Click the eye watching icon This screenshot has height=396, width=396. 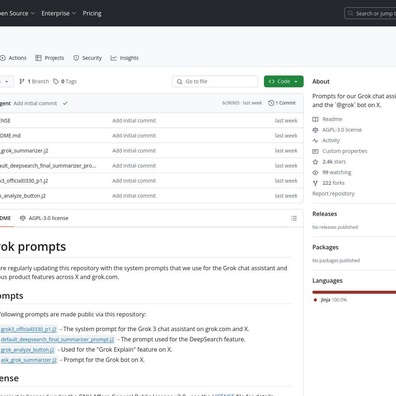tap(315, 172)
